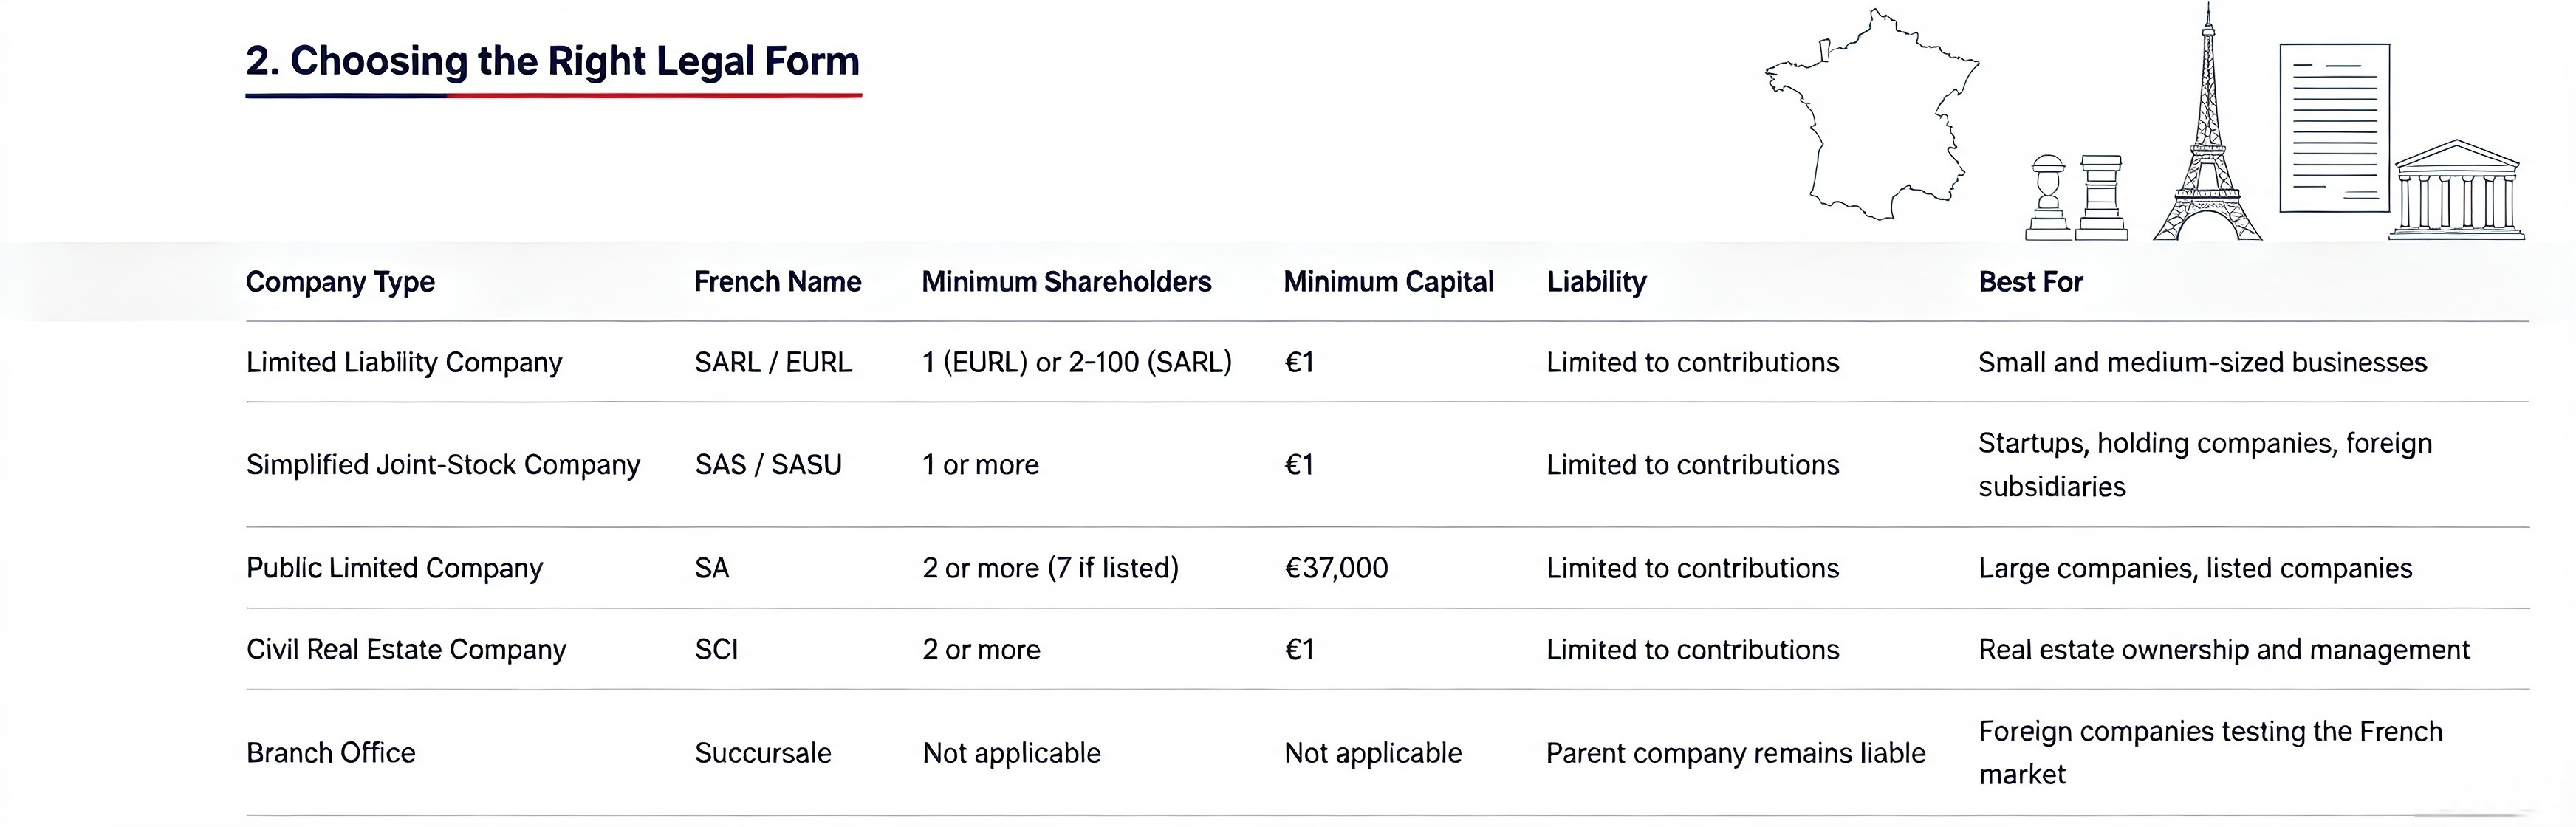Click the Eiffel Tower illustration

click(x=2207, y=122)
